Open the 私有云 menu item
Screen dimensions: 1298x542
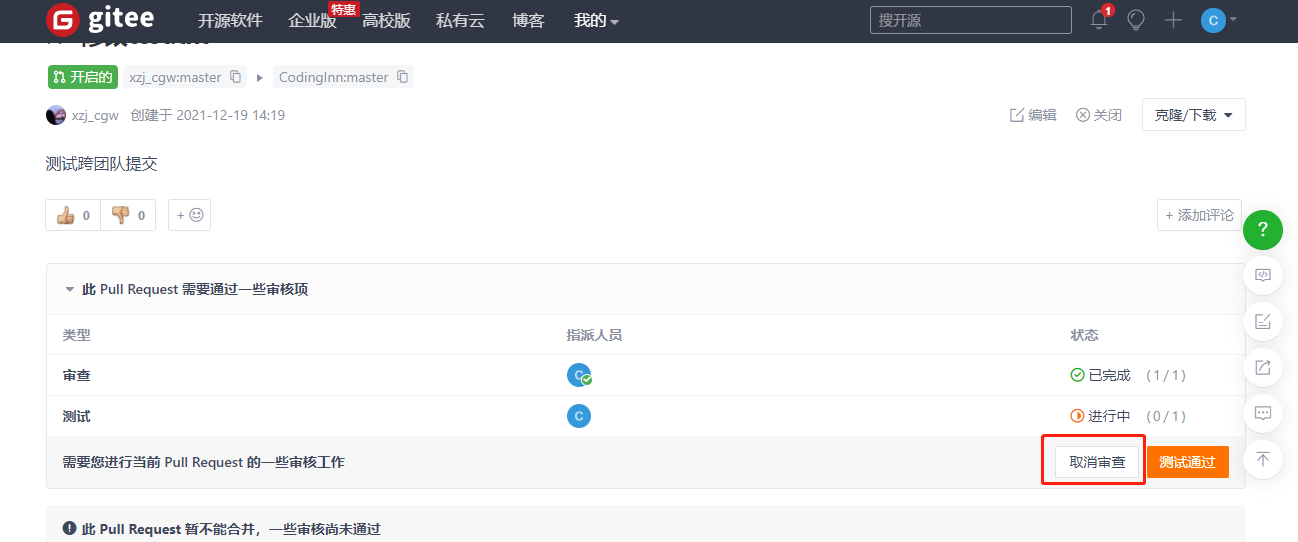pos(460,20)
